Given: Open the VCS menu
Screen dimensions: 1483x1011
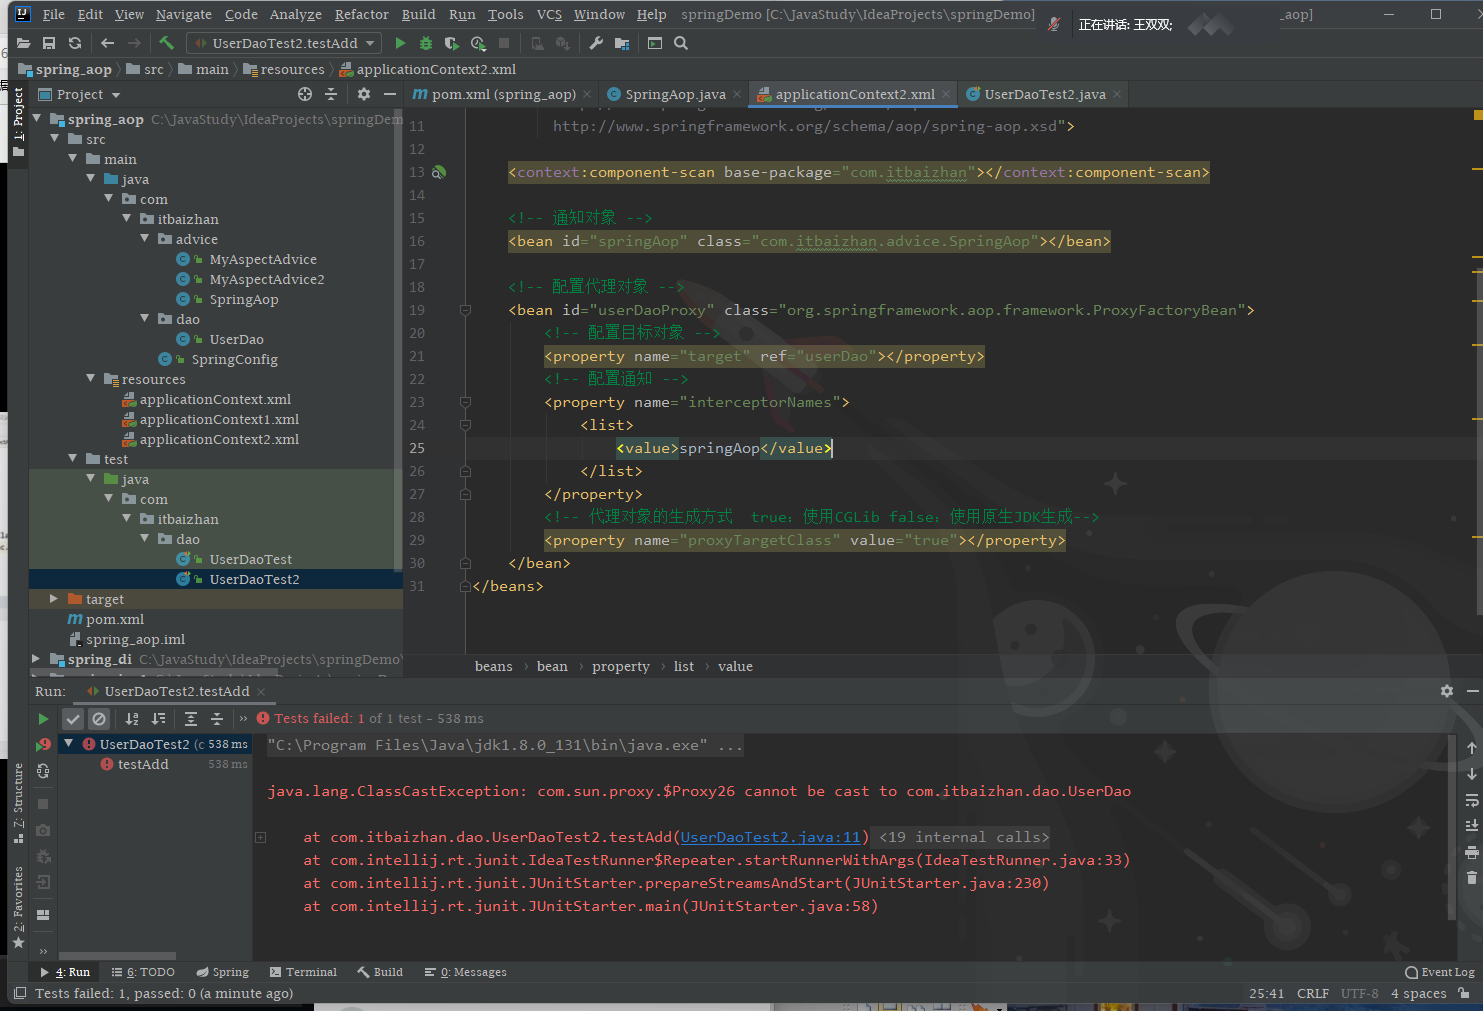Looking at the screenshot, I should pyautogui.click(x=549, y=14).
